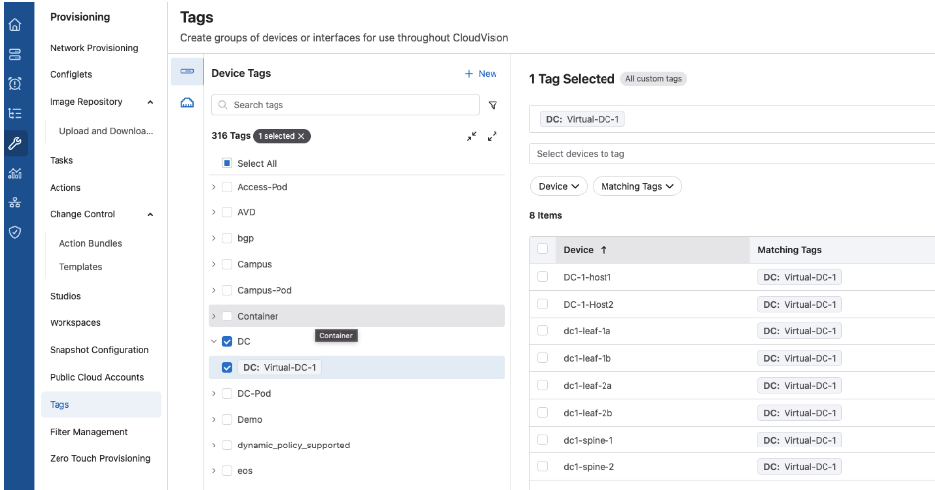Open Network Provisioning menu item
The image size is (935, 490).
(94, 48)
